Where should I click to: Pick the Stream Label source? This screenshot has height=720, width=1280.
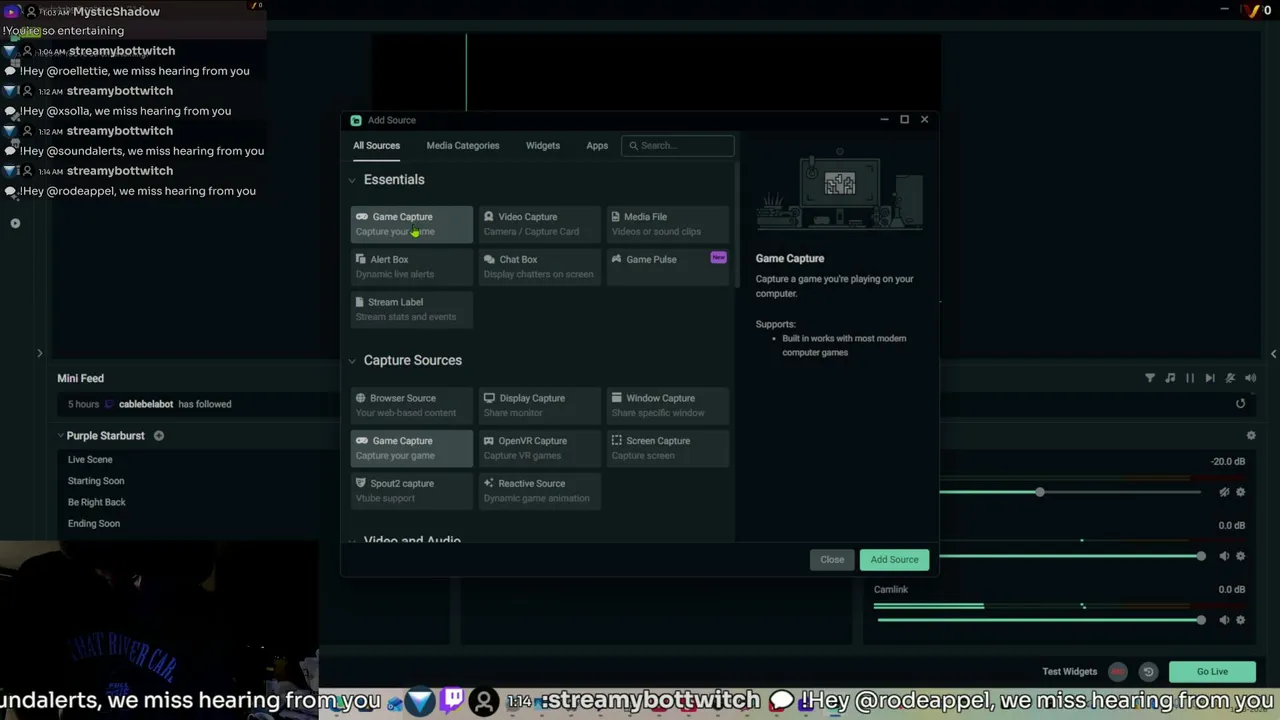coord(411,309)
